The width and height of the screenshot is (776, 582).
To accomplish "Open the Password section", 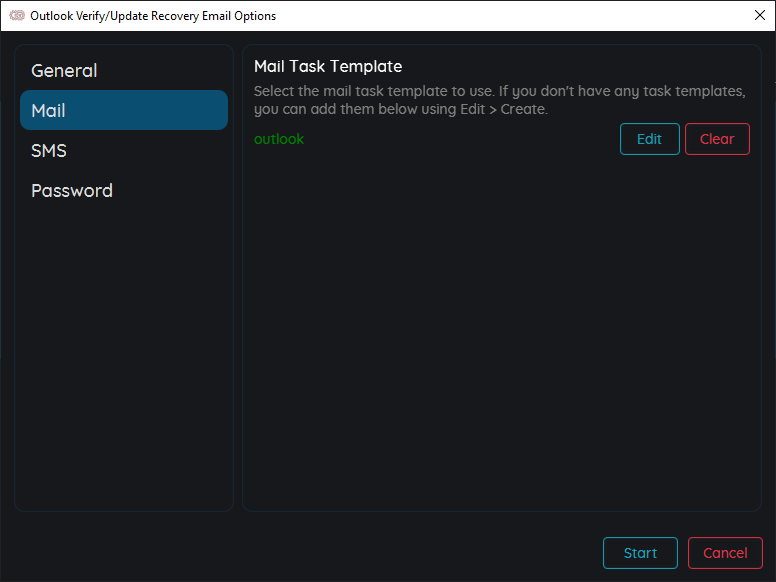I will pyautogui.click(x=124, y=191).
